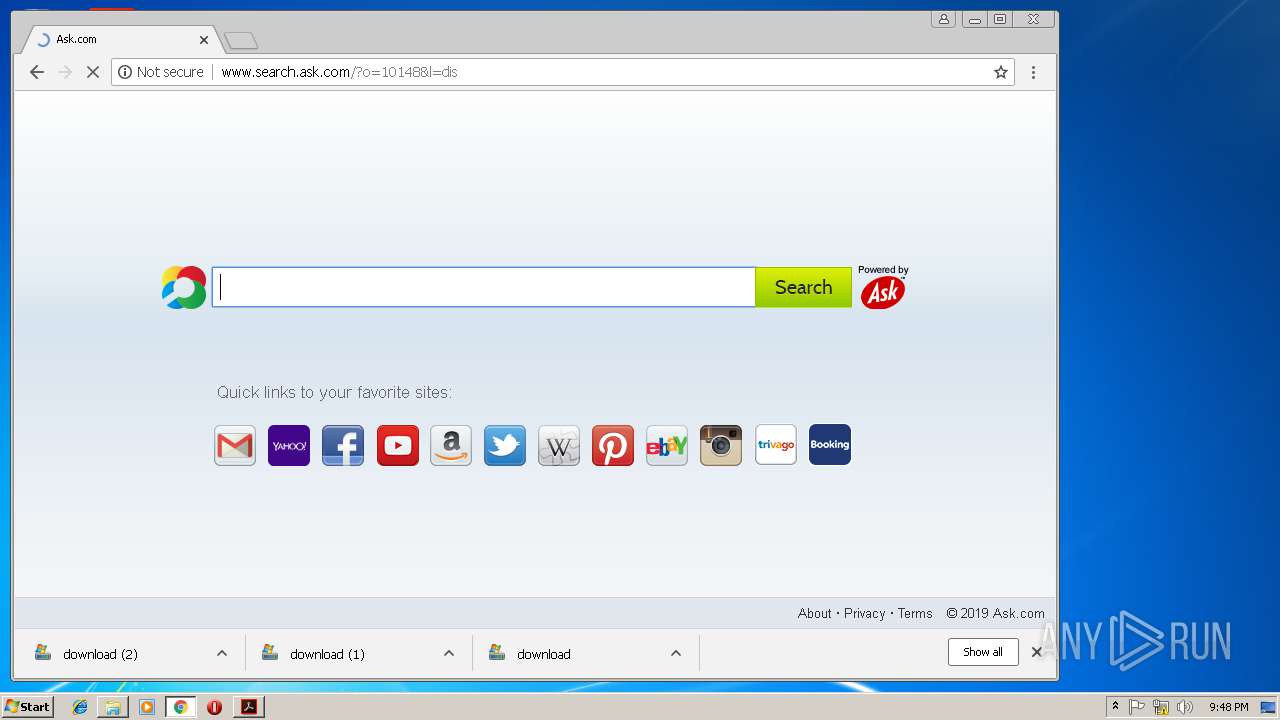Open the Opera icon in the taskbar
Screen dimensions: 1280x720
pyautogui.click(x=214, y=707)
